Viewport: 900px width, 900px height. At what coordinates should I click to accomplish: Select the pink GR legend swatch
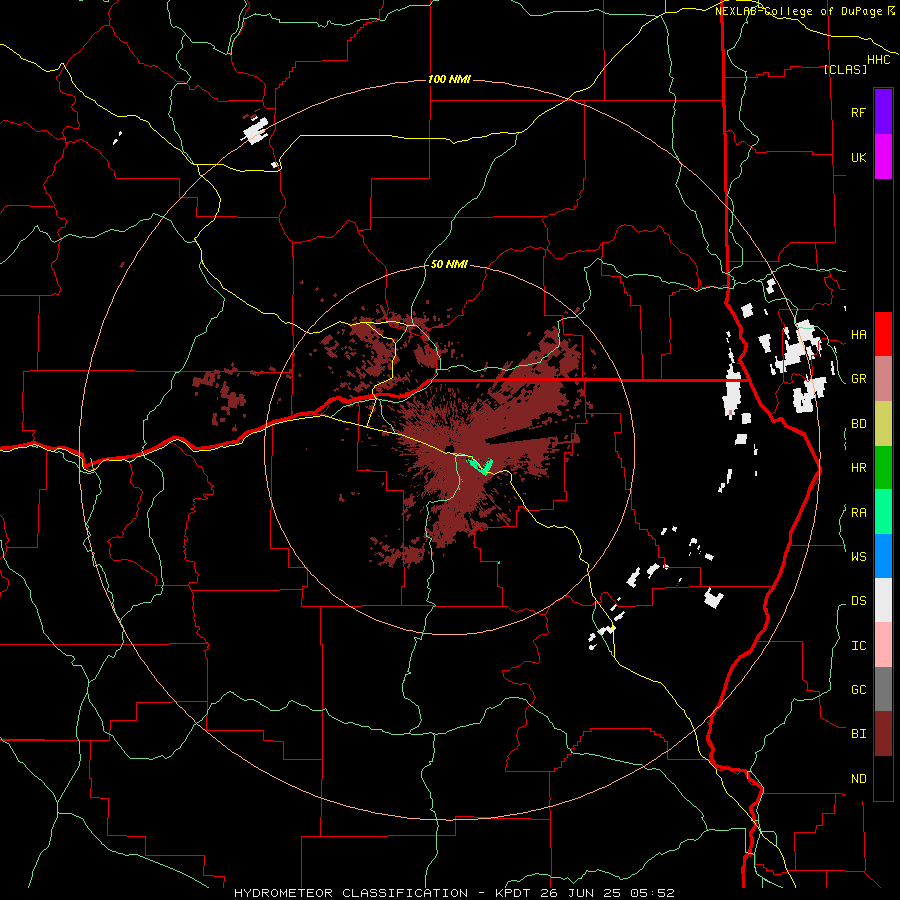pyautogui.click(x=883, y=378)
